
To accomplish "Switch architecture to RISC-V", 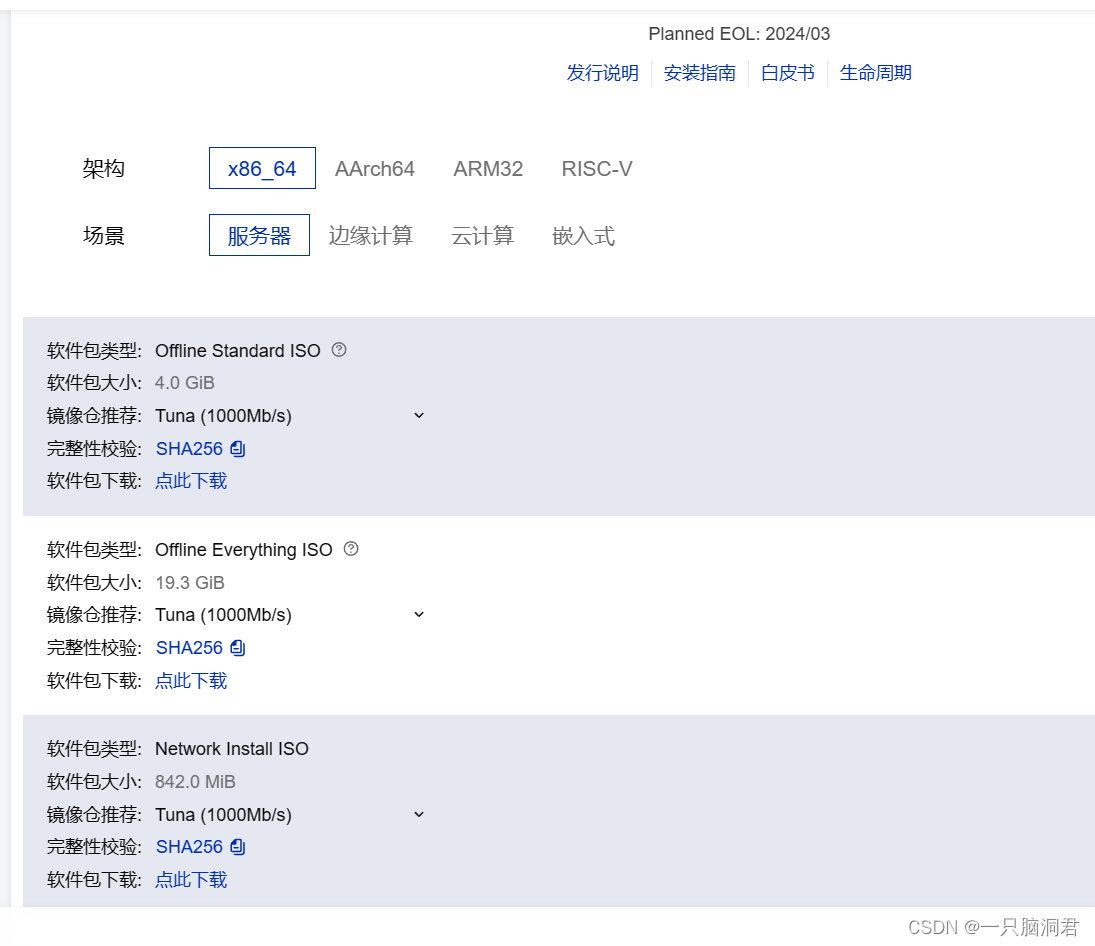I will pyautogui.click(x=596, y=168).
